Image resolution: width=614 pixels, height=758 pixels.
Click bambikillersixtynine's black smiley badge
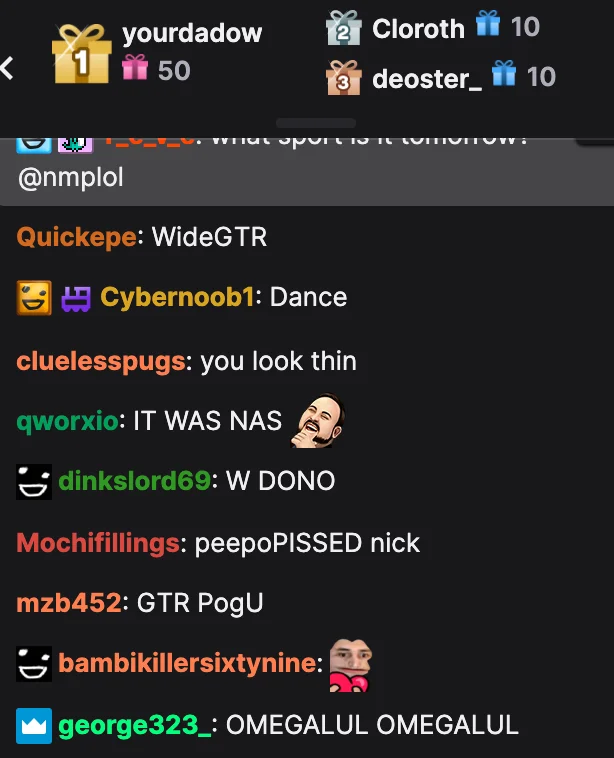coord(34,664)
